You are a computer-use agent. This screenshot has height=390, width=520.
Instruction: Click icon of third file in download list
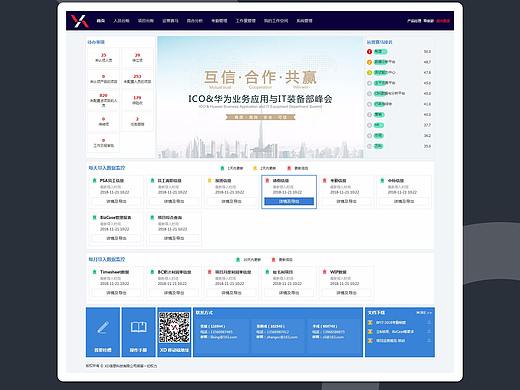[x=370, y=341]
